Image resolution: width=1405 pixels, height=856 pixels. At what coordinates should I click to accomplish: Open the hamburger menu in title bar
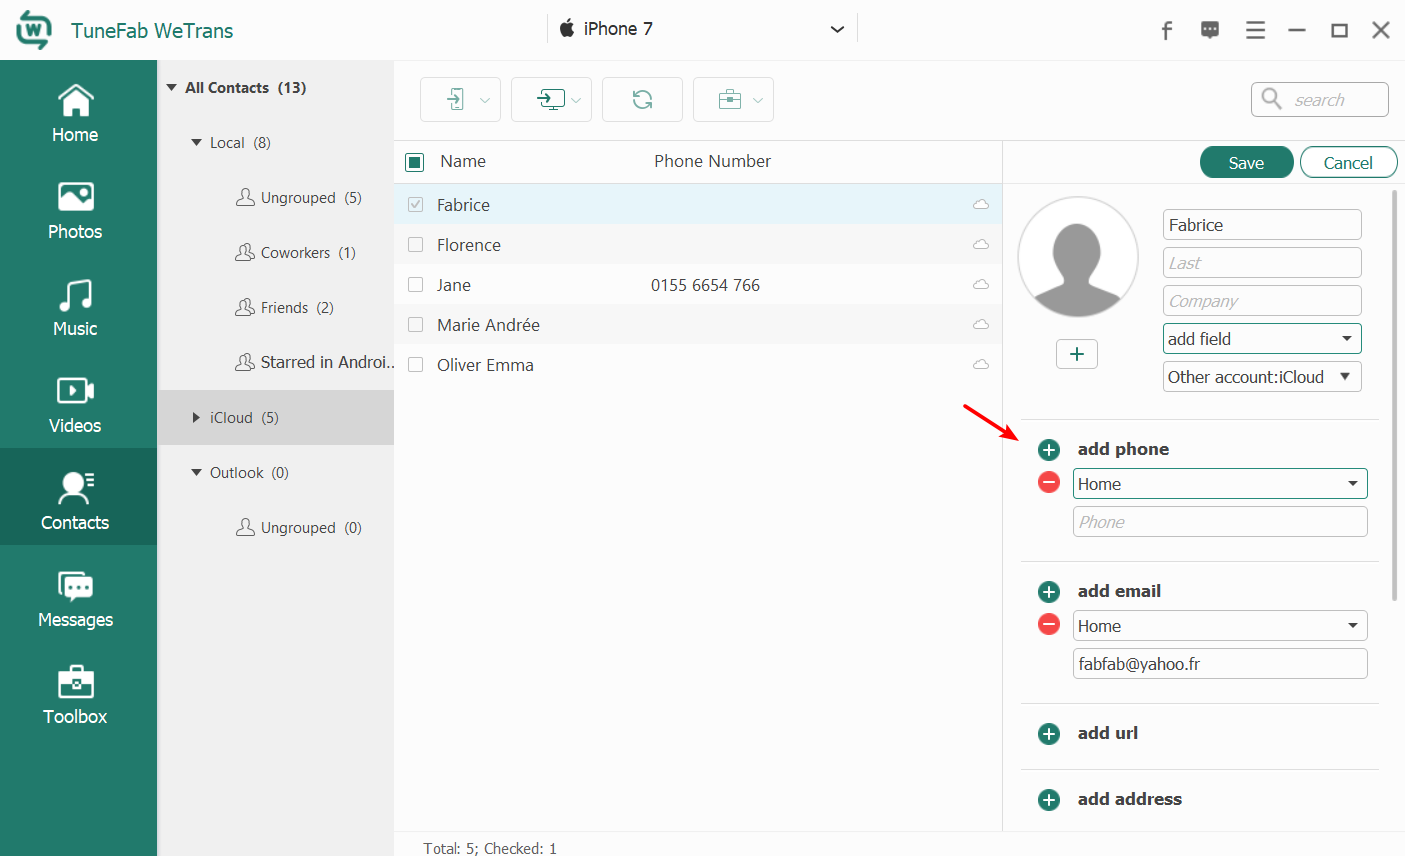point(1255,30)
